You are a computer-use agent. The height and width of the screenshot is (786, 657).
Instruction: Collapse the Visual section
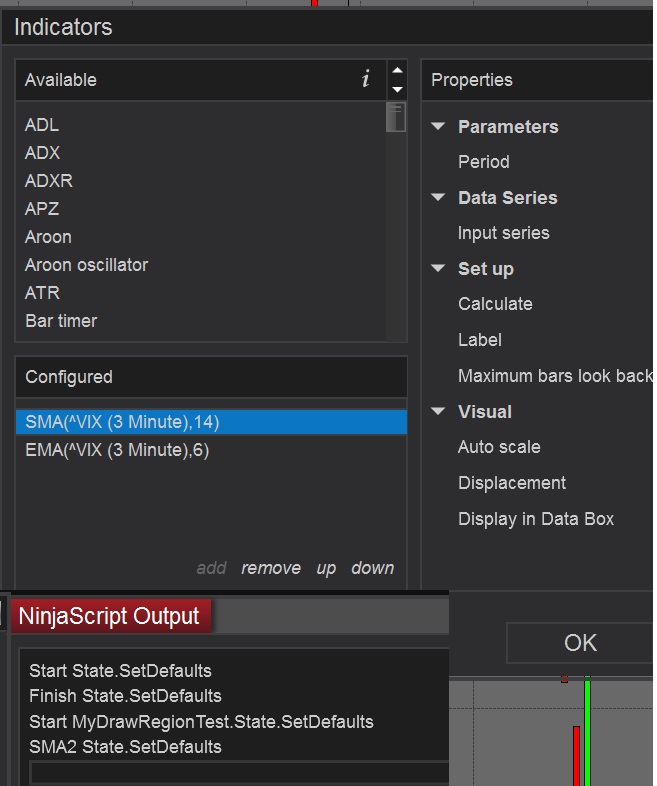[438, 411]
